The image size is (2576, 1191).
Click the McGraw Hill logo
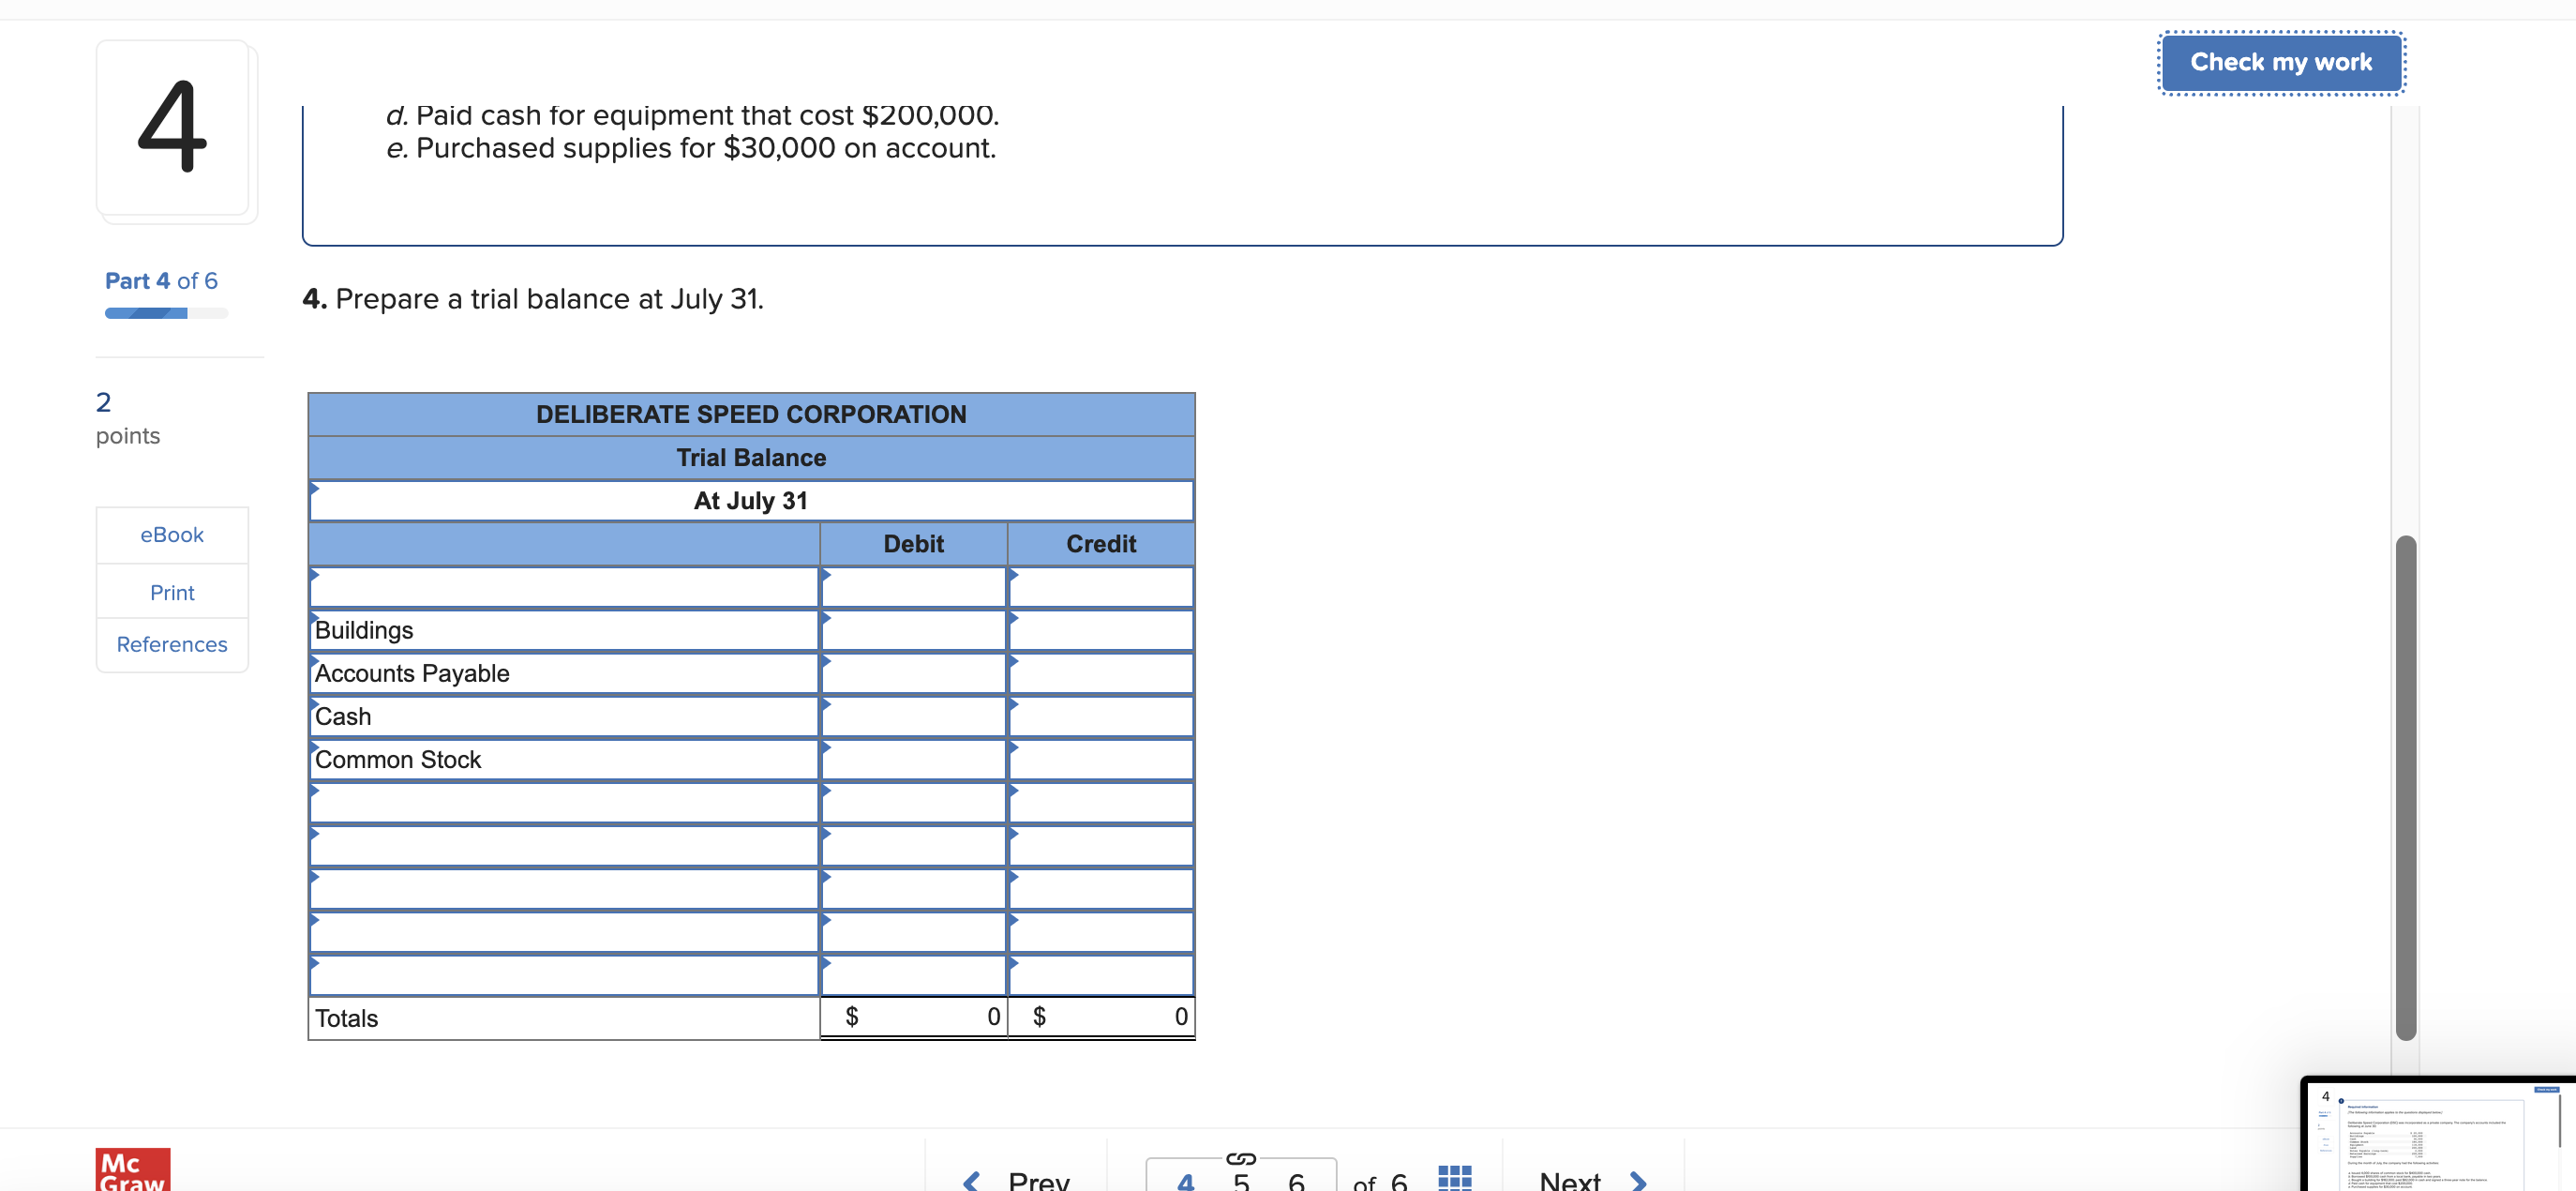pyautogui.click(x=132, y=1172)
